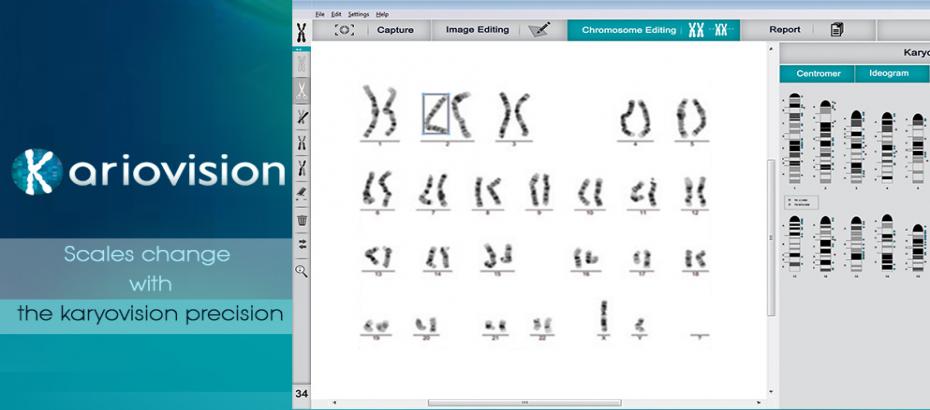Click the chromosome pair icons beside Chromosome Editing
Screen dimensions: 930x410
point(707,30)
